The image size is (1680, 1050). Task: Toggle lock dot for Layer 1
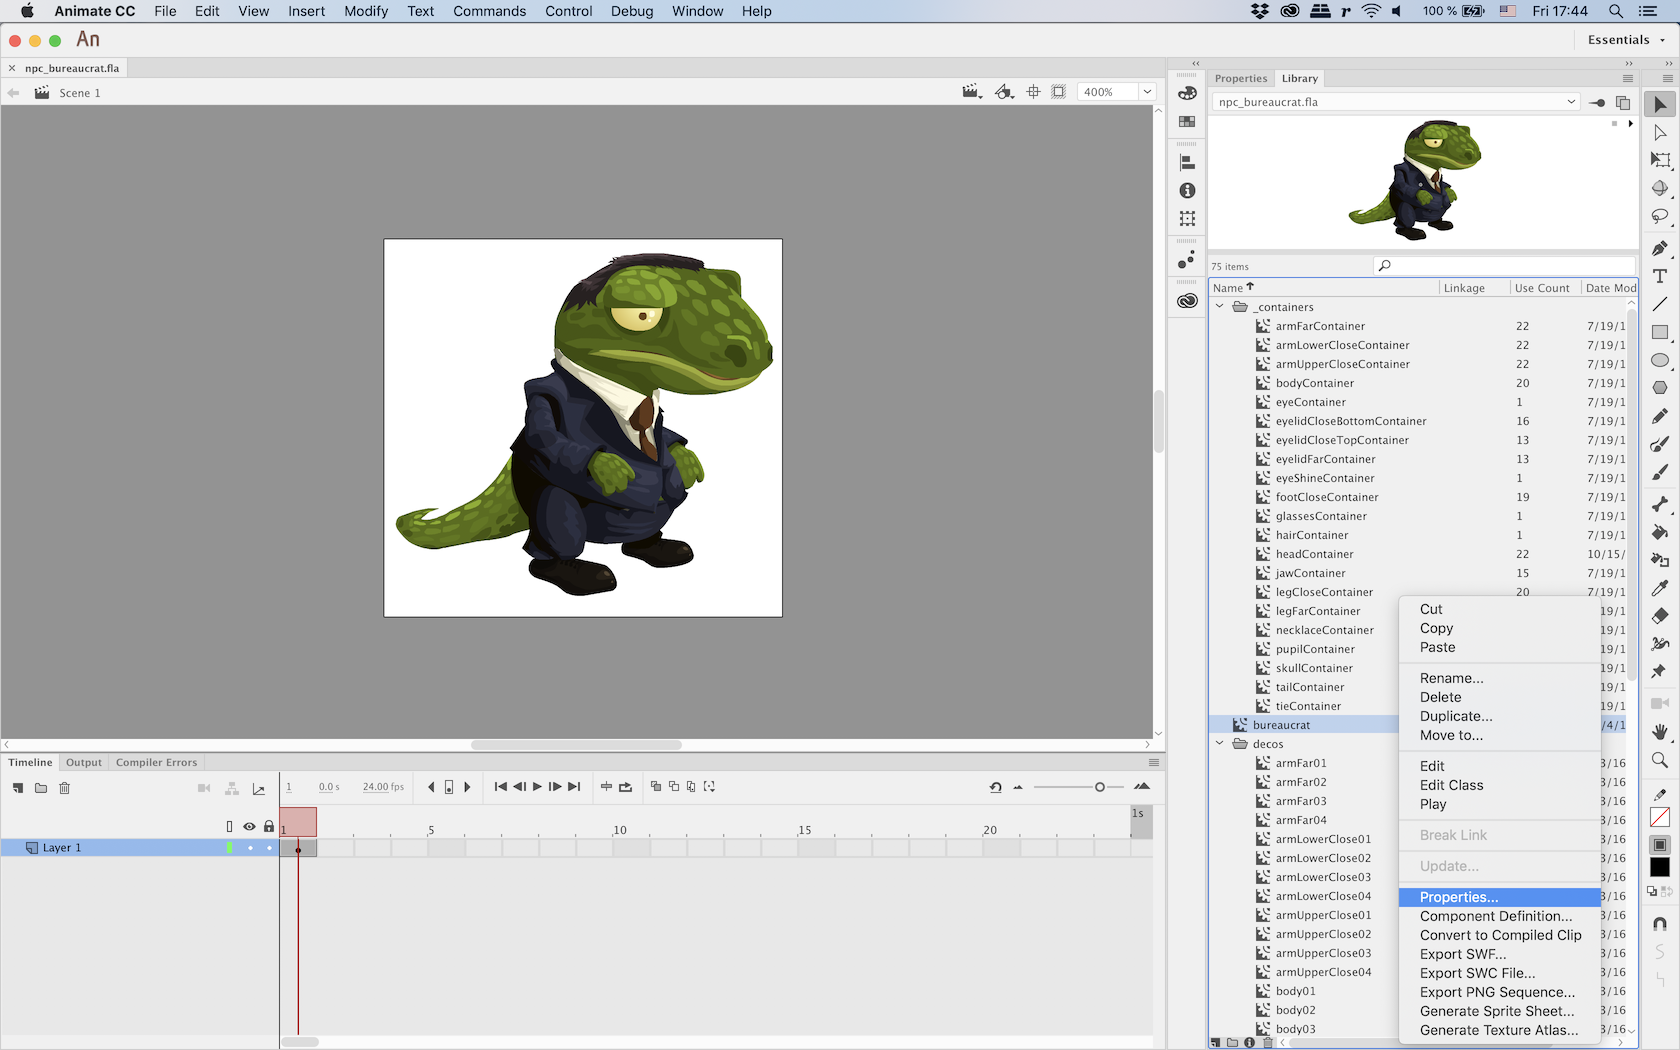[269, 848]
